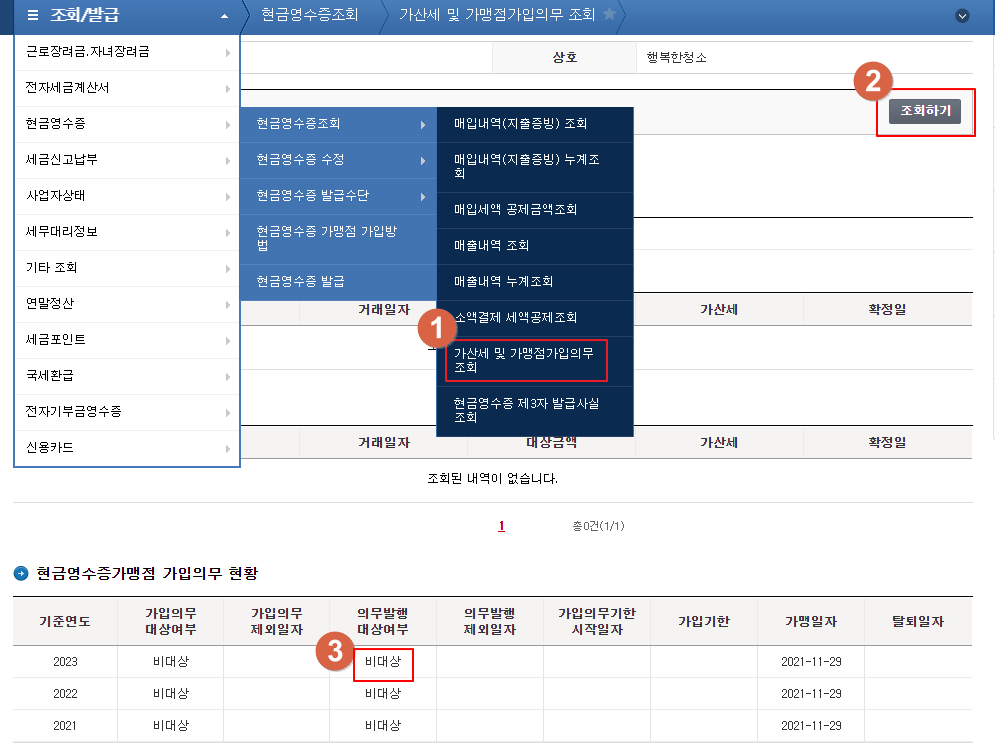Click the 현금영수증조회 breadcrumb tab
Viewport: 995px width, 748px height.
click(x=310, y=15)
